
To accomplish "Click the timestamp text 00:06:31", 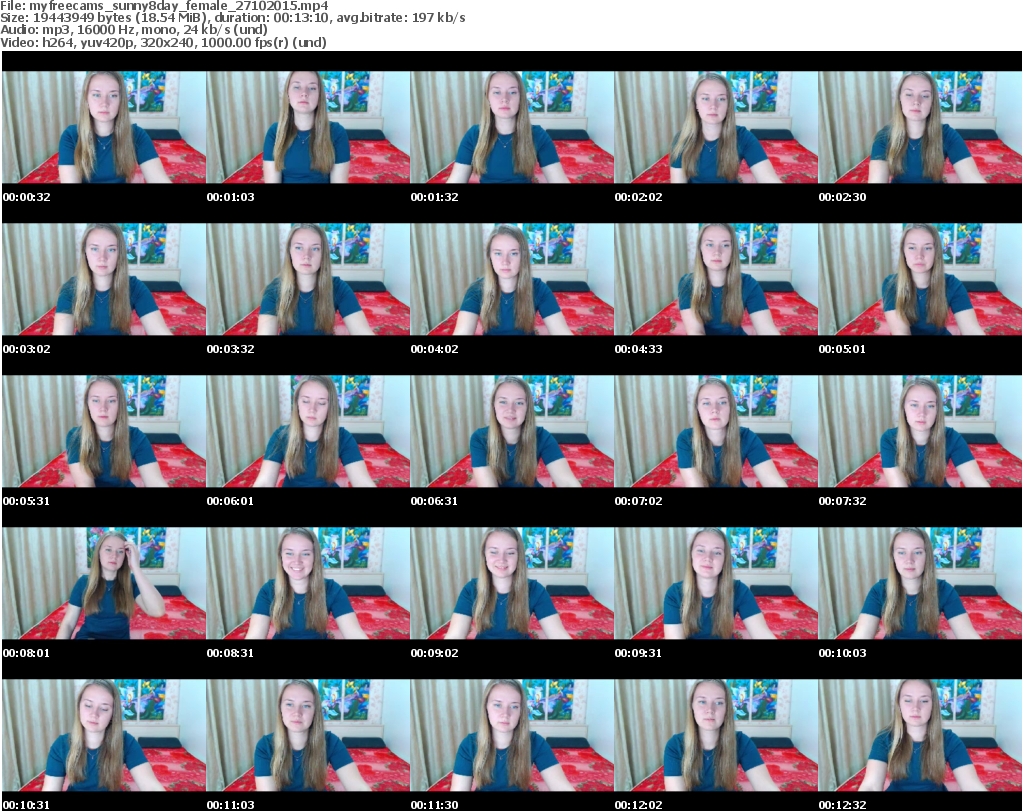I will point(434,501).
